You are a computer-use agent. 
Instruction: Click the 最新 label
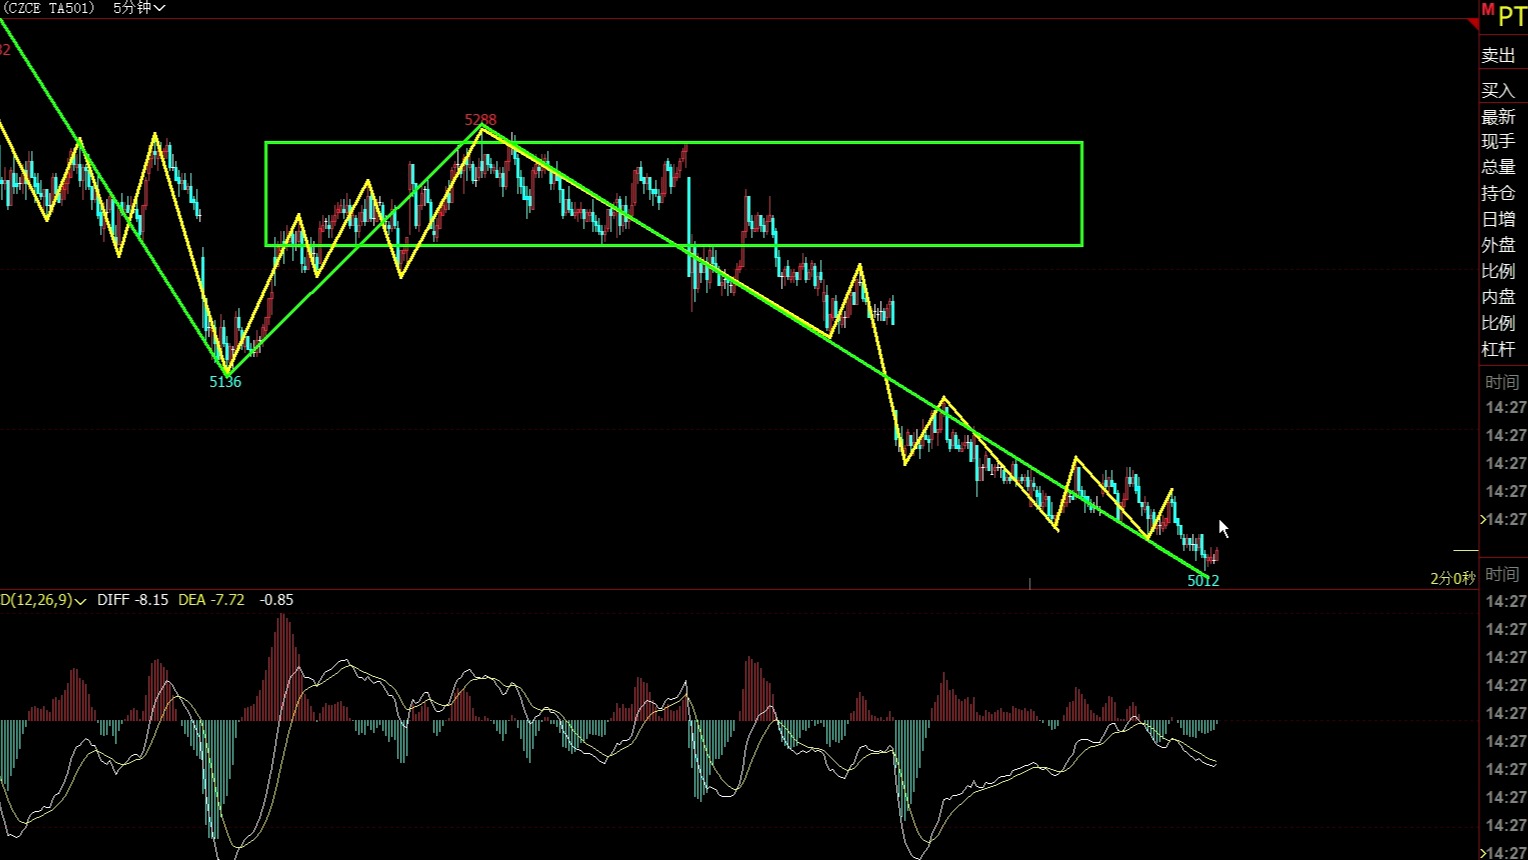pos(1498,117)
